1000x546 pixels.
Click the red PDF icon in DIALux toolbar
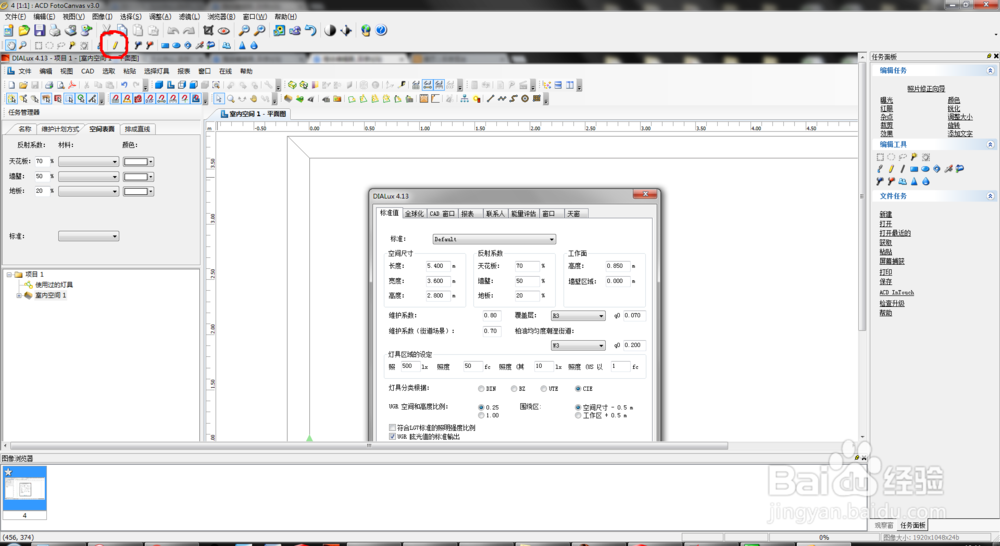coord(72,85)
